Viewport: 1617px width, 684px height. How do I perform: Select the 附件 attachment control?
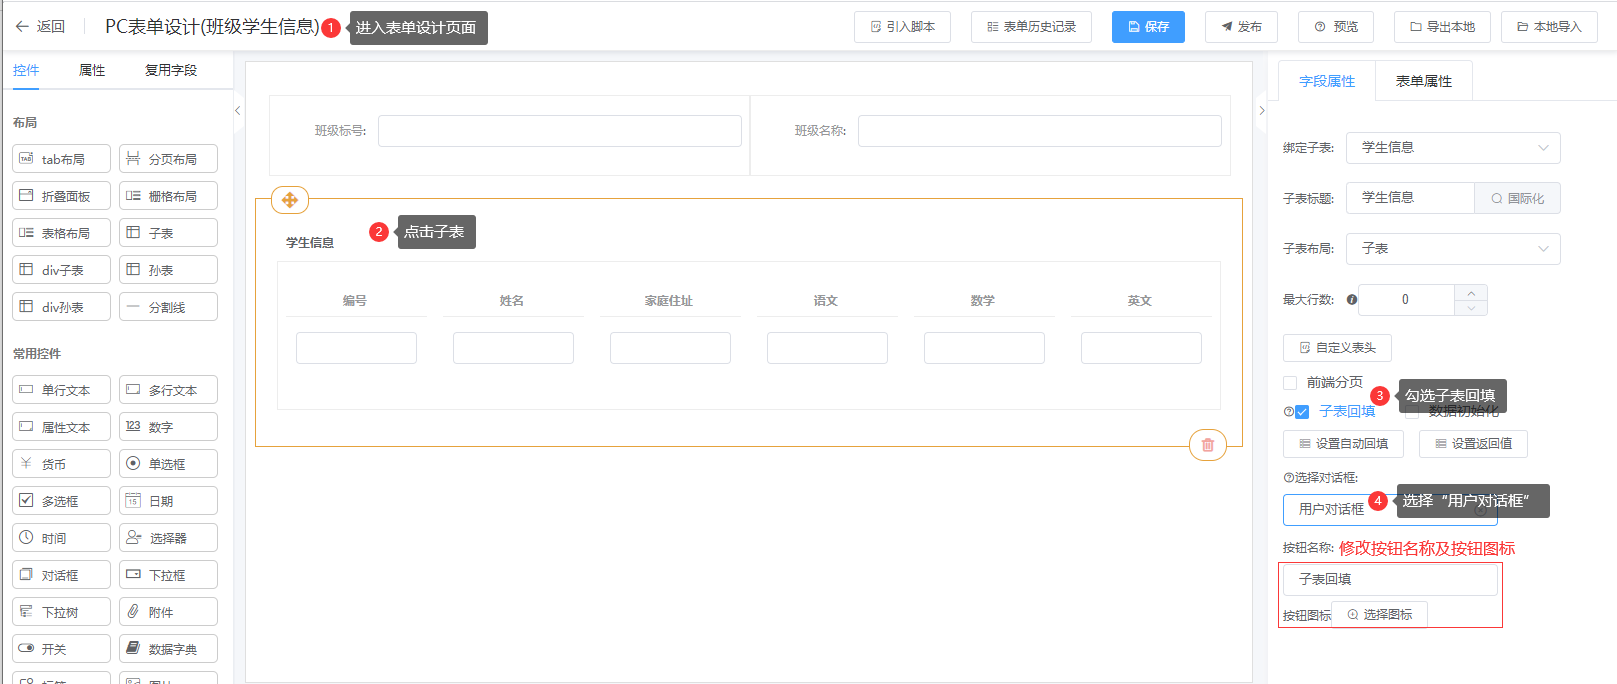(x=168, y=612)
